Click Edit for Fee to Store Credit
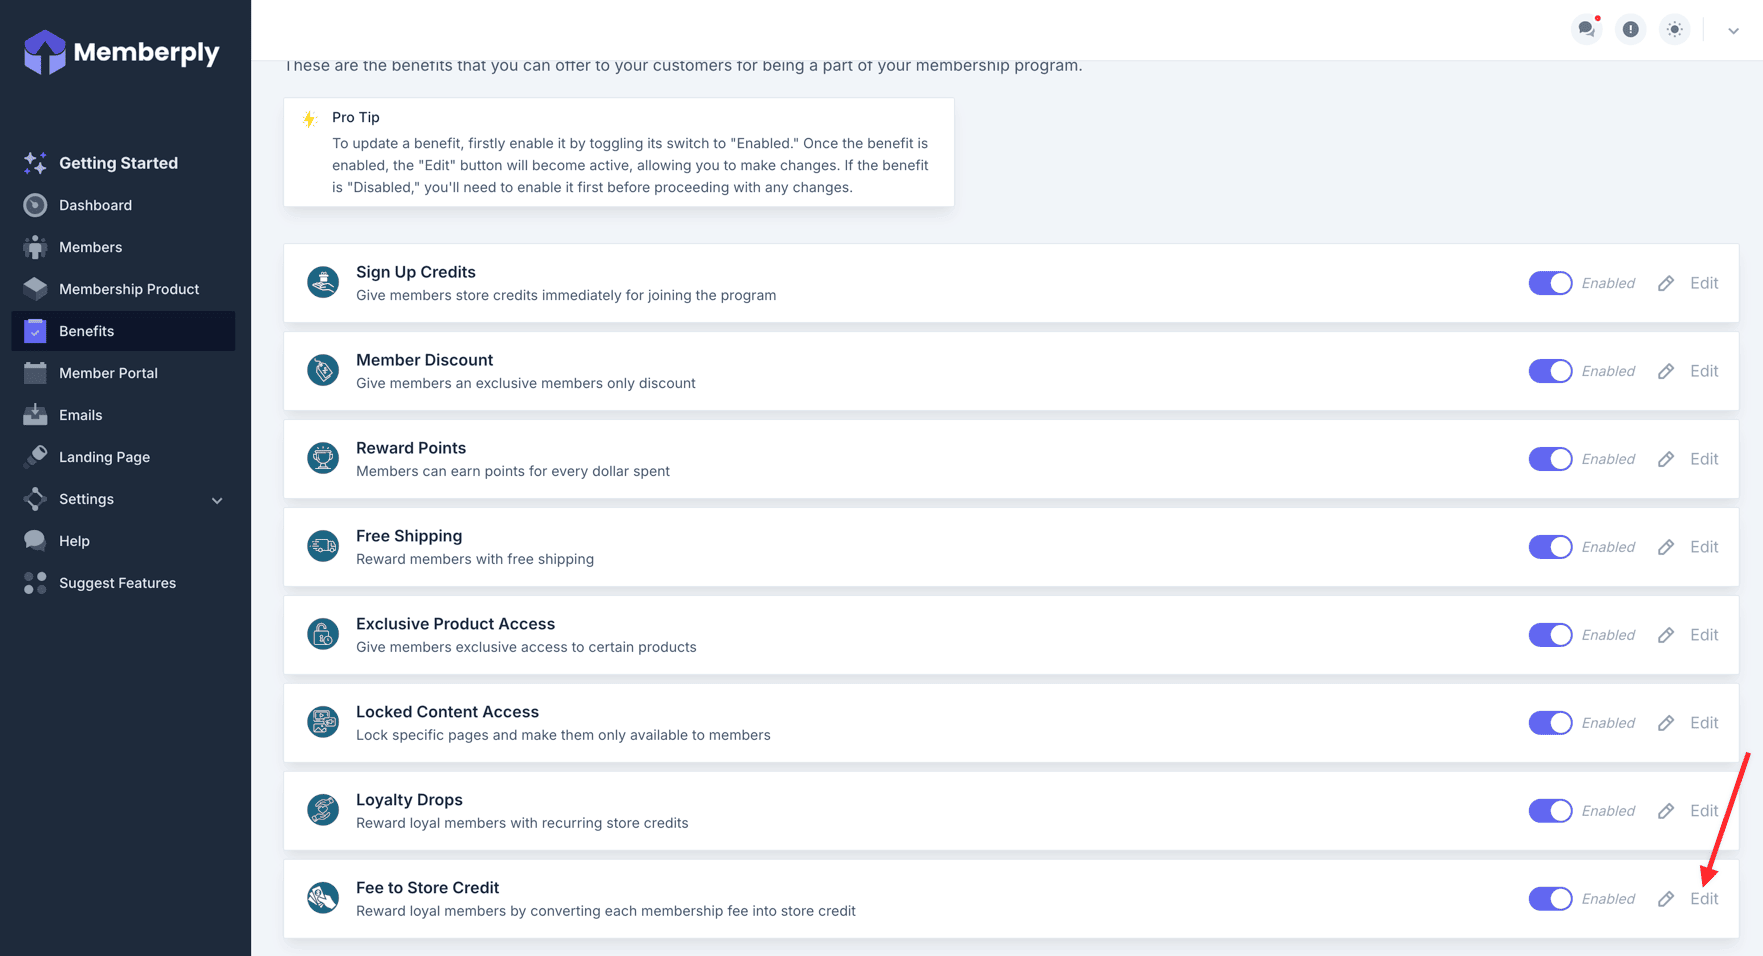1763x956 pixels. pos(1704,899)
